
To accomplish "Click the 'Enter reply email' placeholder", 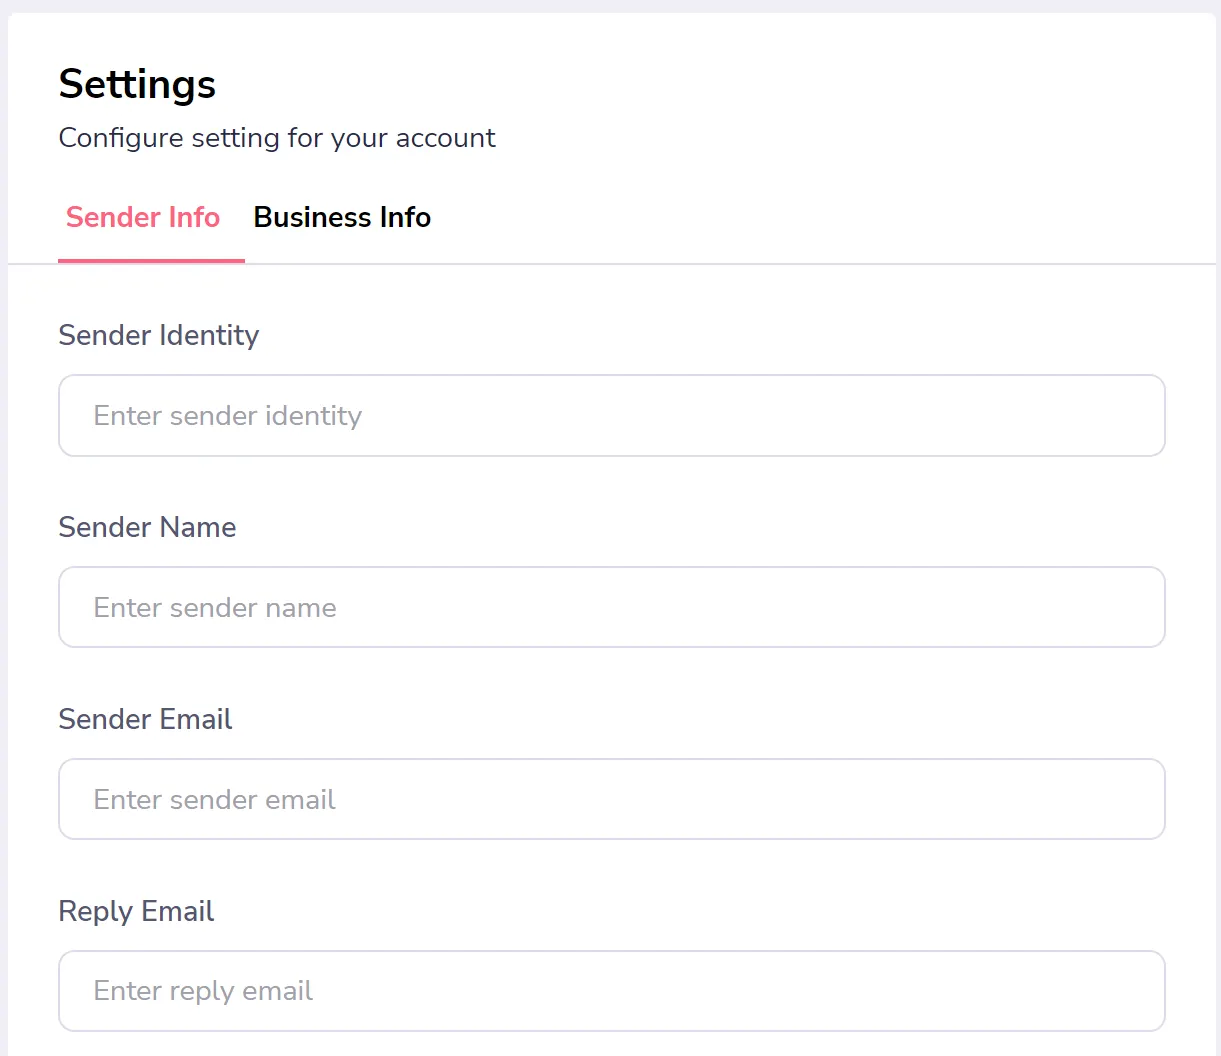I will (203, 991).
